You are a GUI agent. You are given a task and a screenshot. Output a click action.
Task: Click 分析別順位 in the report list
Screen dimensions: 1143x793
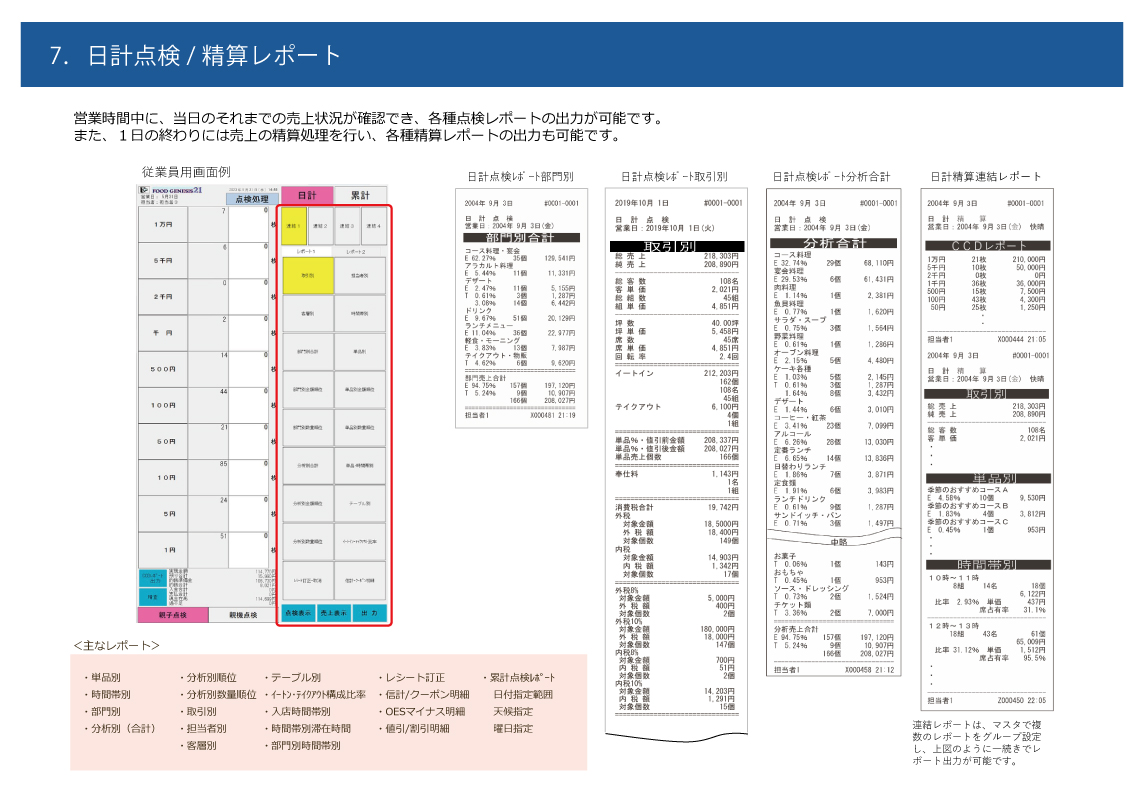(211, 678)
